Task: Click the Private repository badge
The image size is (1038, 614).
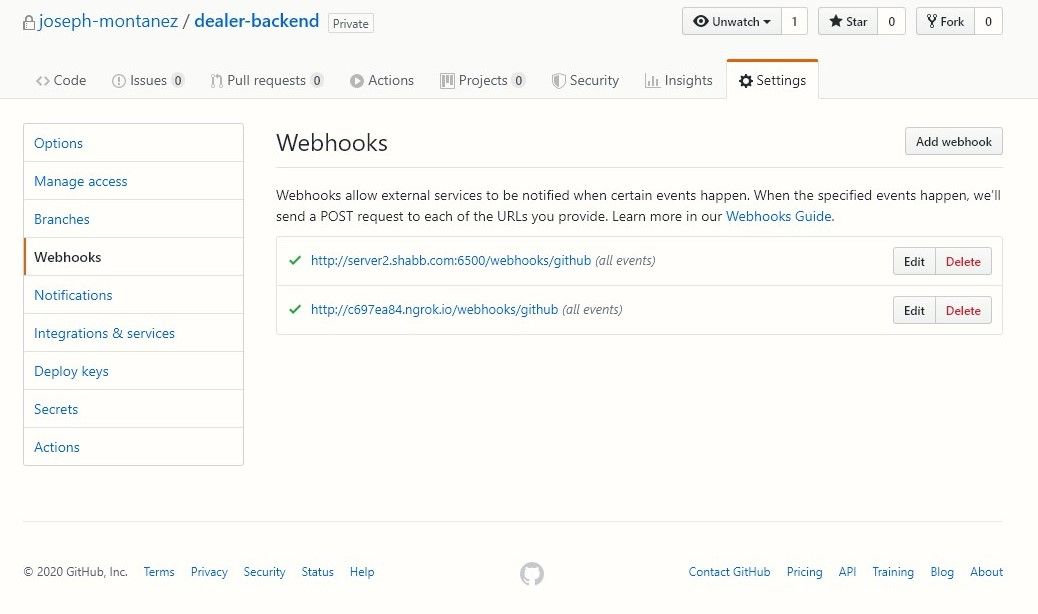Action: click(351, 23)
